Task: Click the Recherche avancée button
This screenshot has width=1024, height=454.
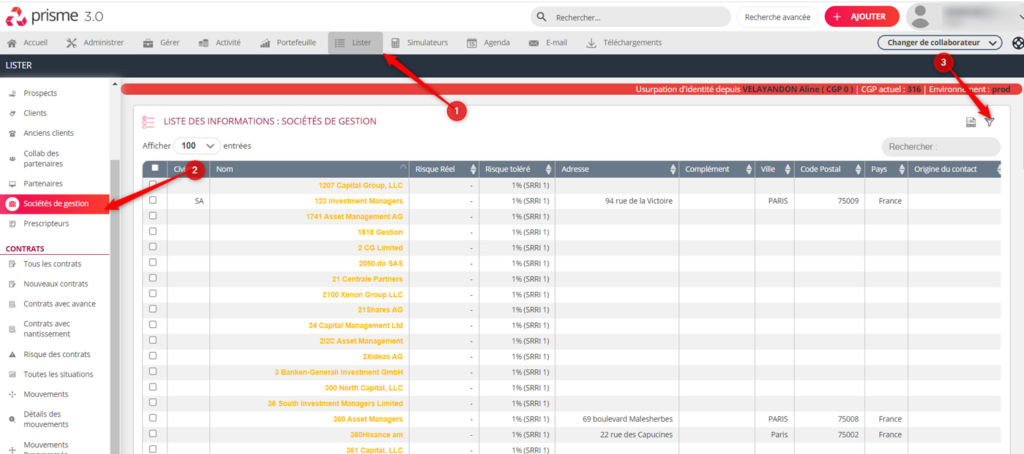Action: point(776,17)
